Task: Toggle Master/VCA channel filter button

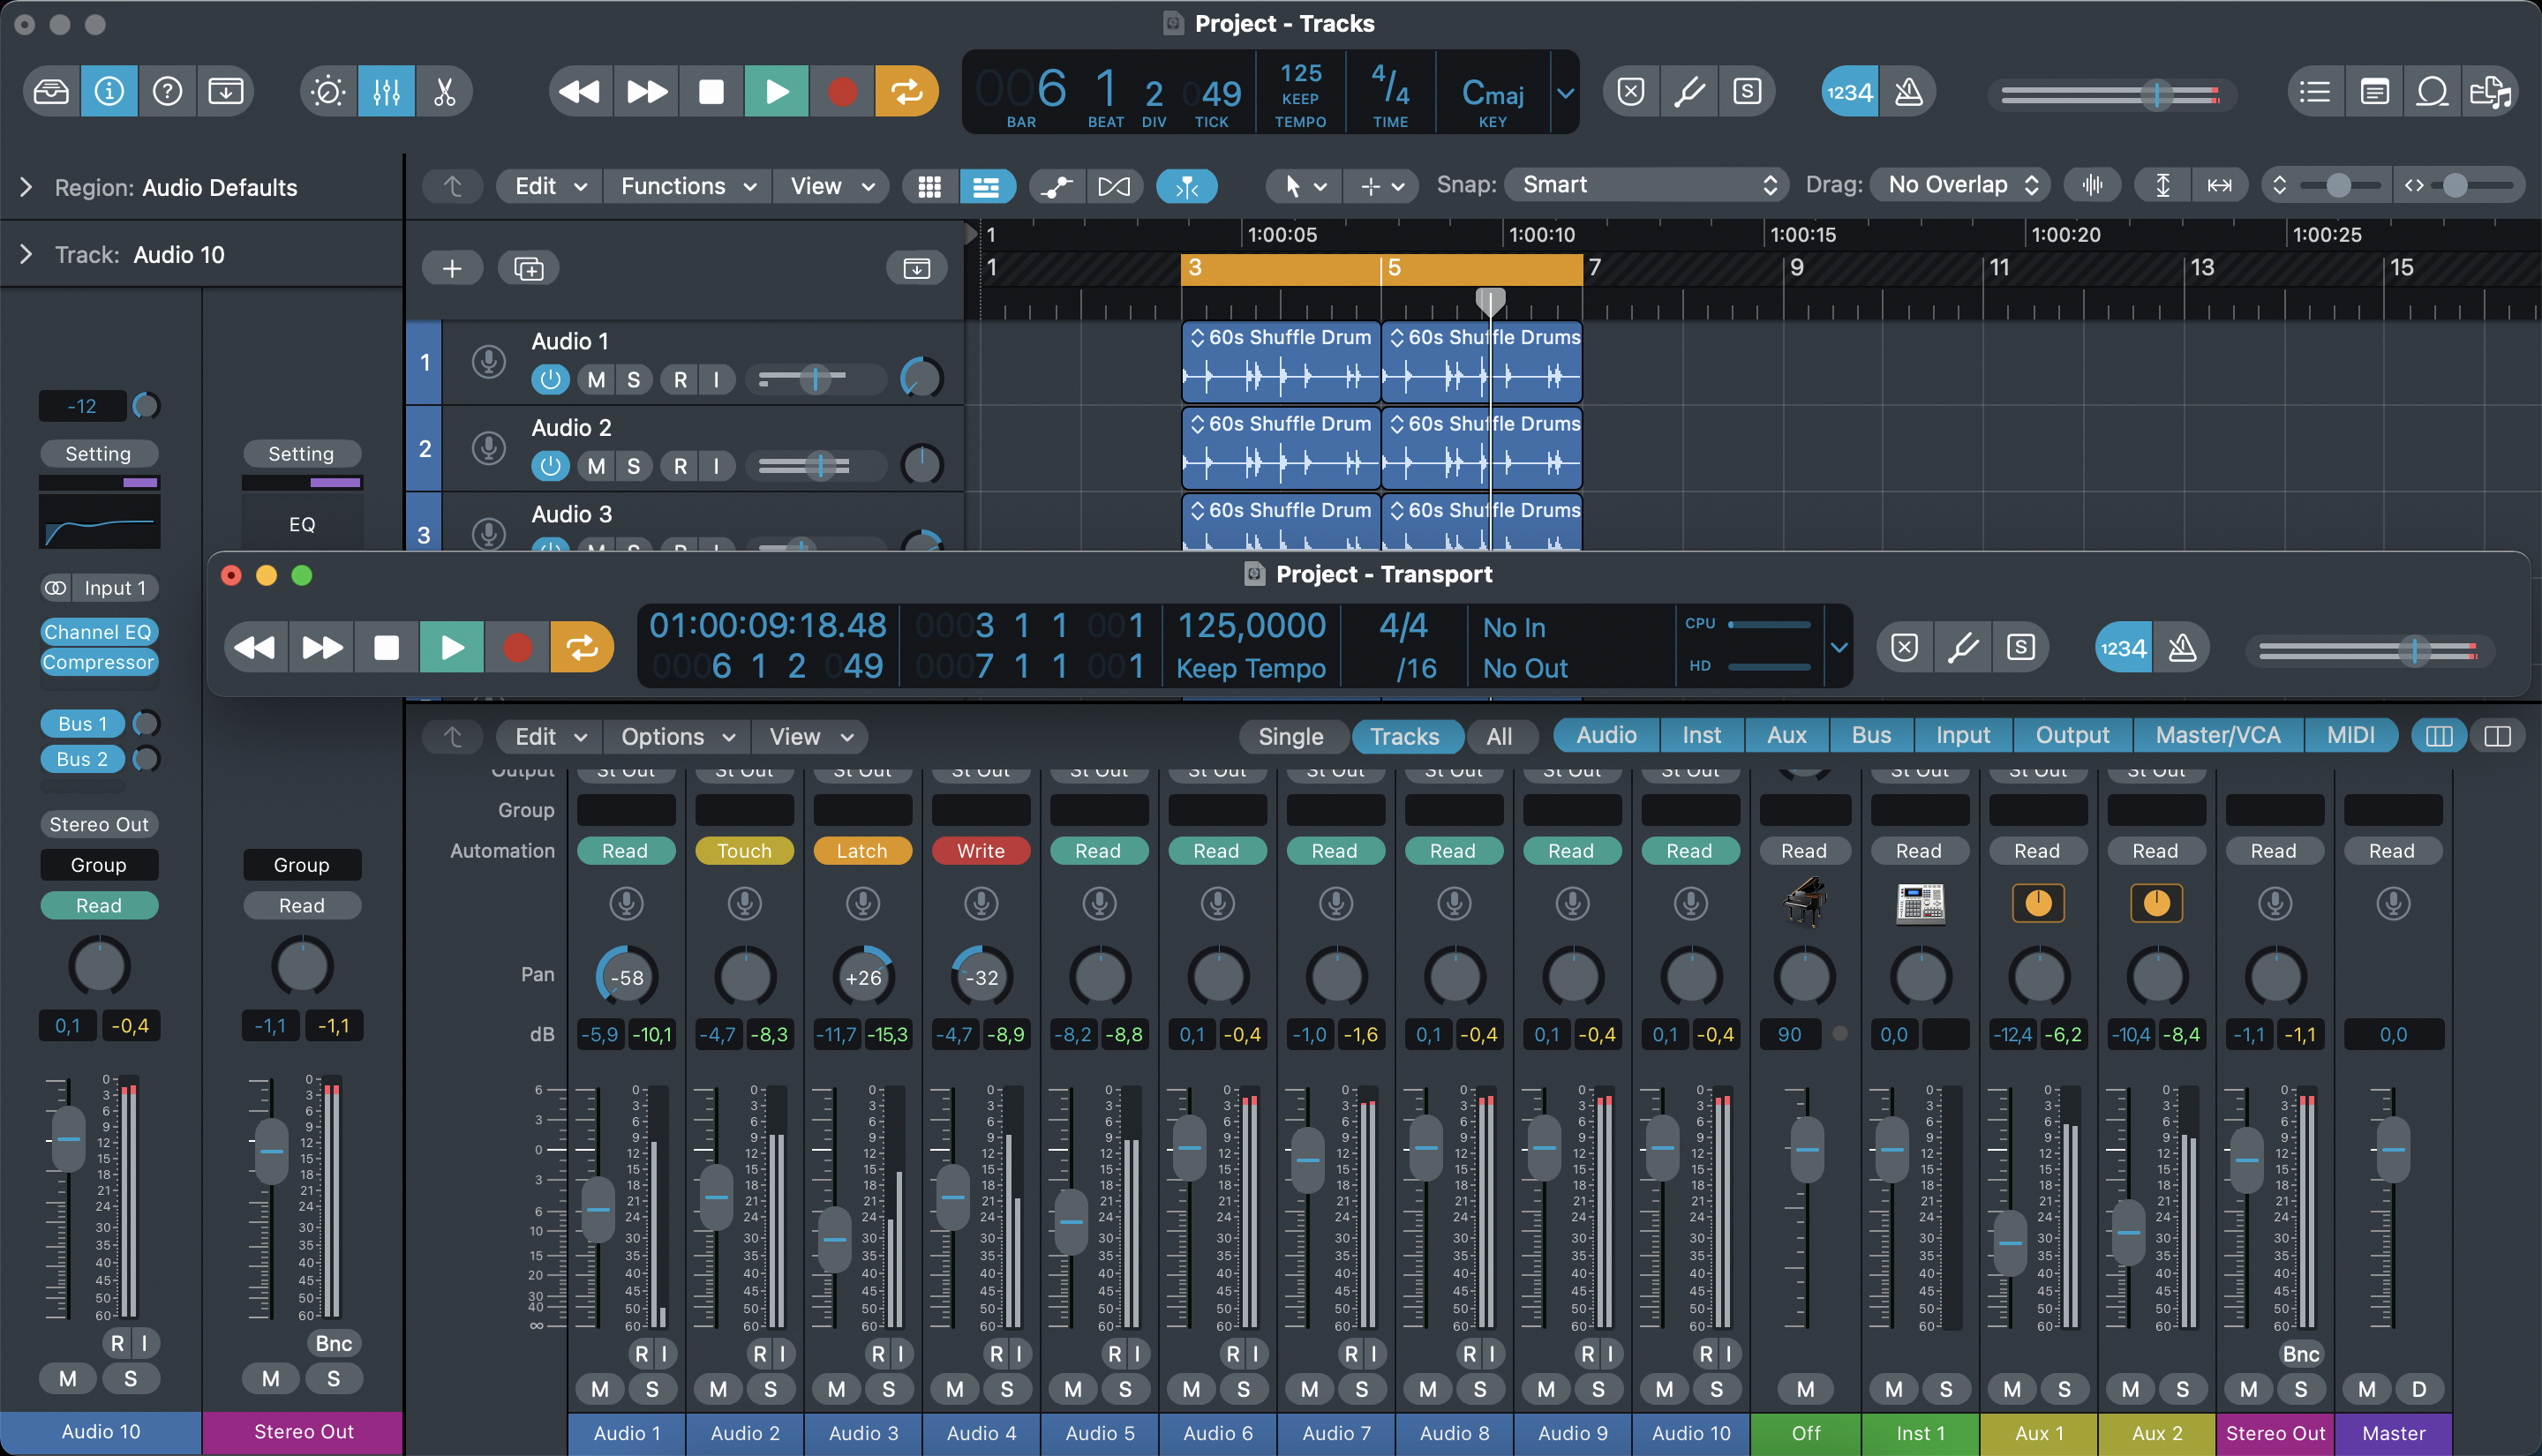Action: pyautogui.click(x=2217, y=736)
